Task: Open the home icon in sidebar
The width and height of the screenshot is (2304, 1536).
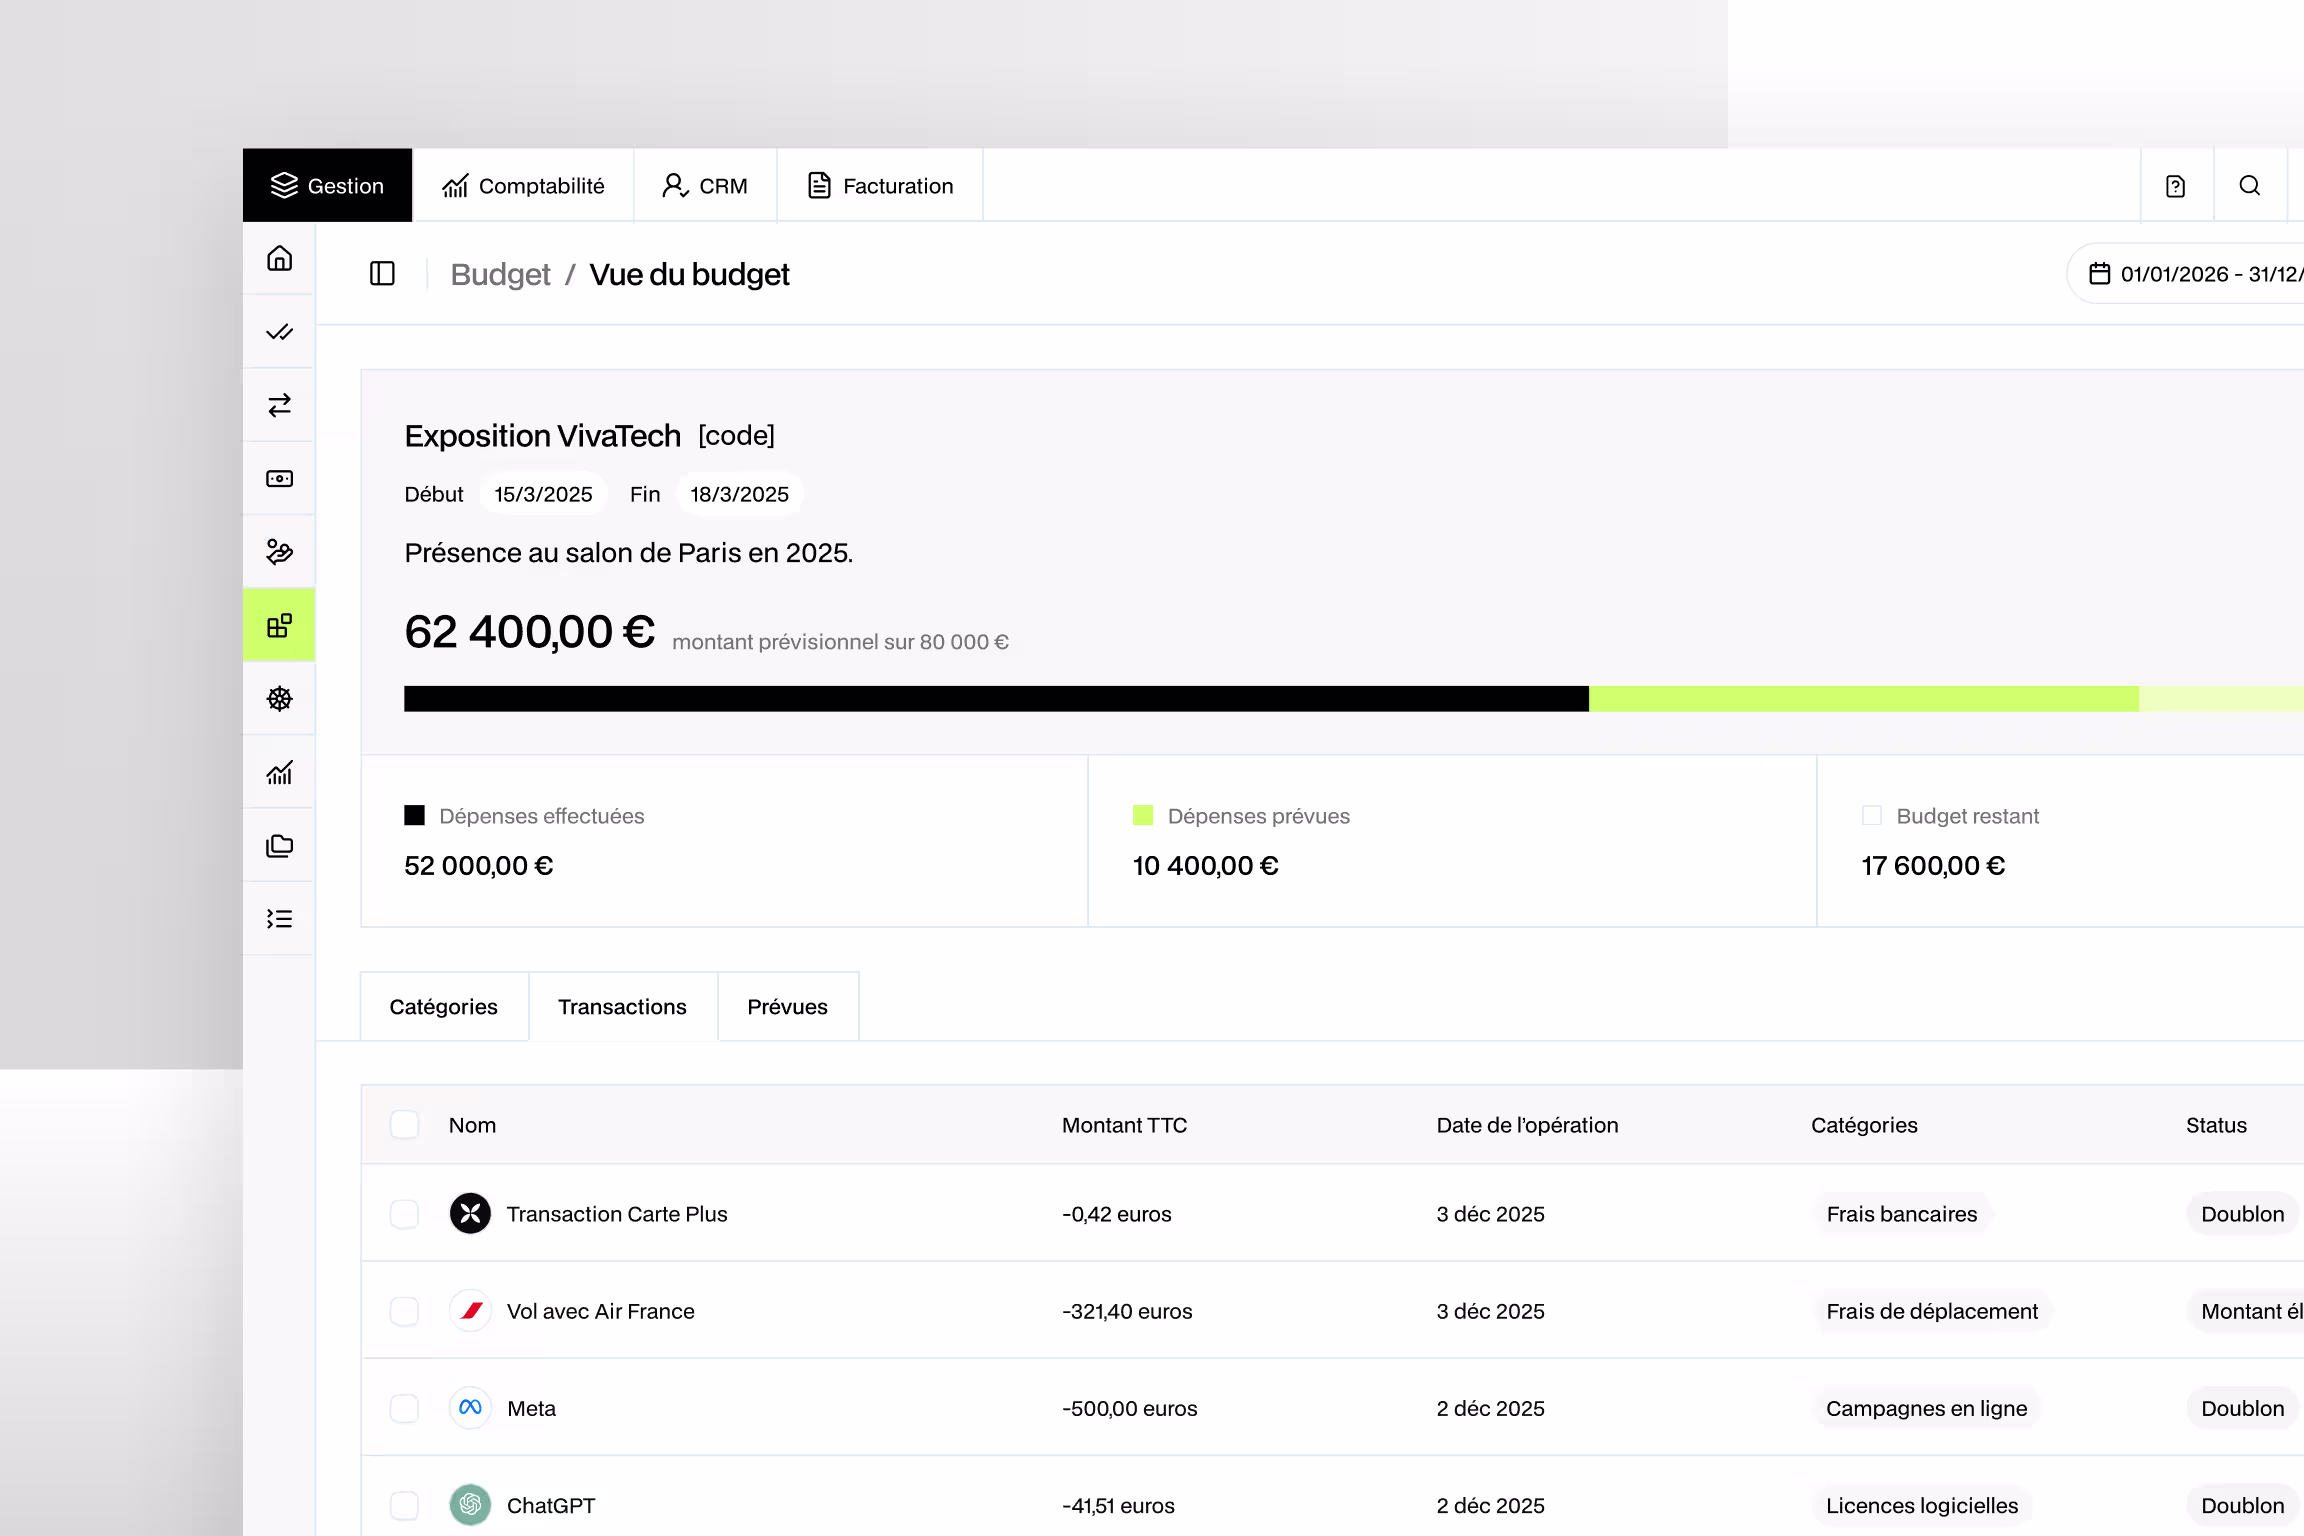Action: point(279,259)
